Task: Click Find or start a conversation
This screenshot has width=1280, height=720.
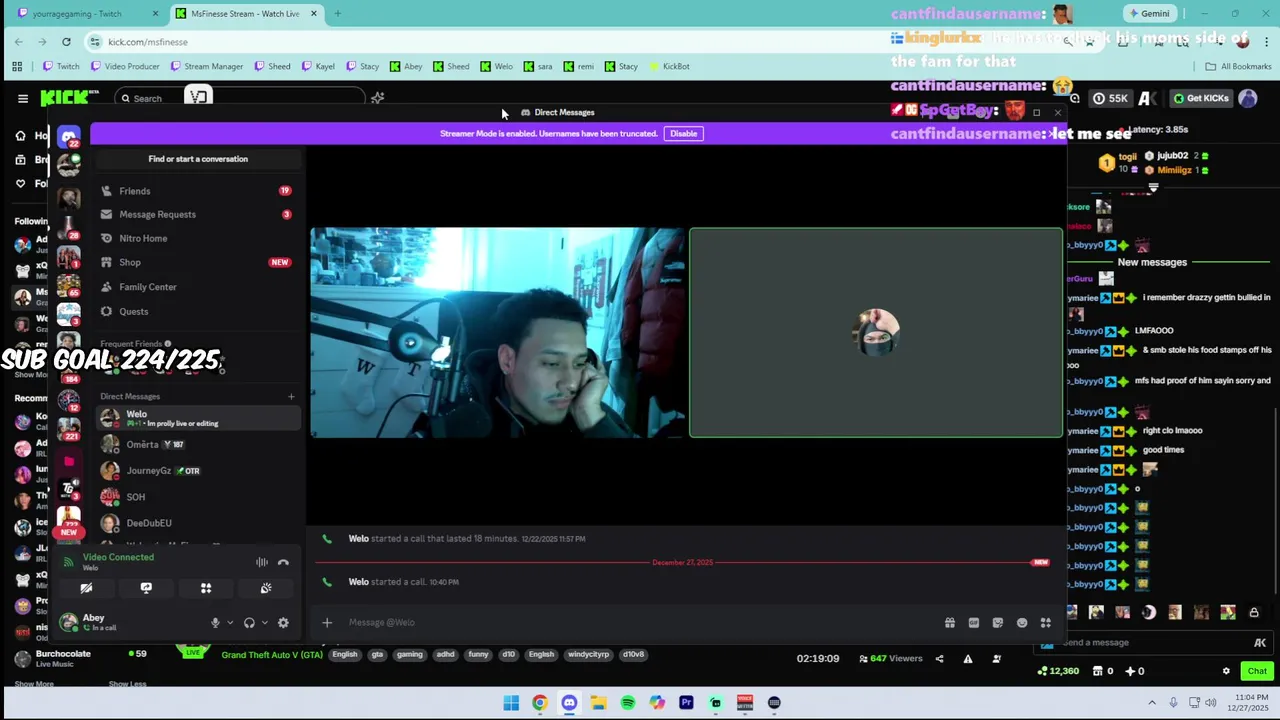Action: (x=198, y=159)
